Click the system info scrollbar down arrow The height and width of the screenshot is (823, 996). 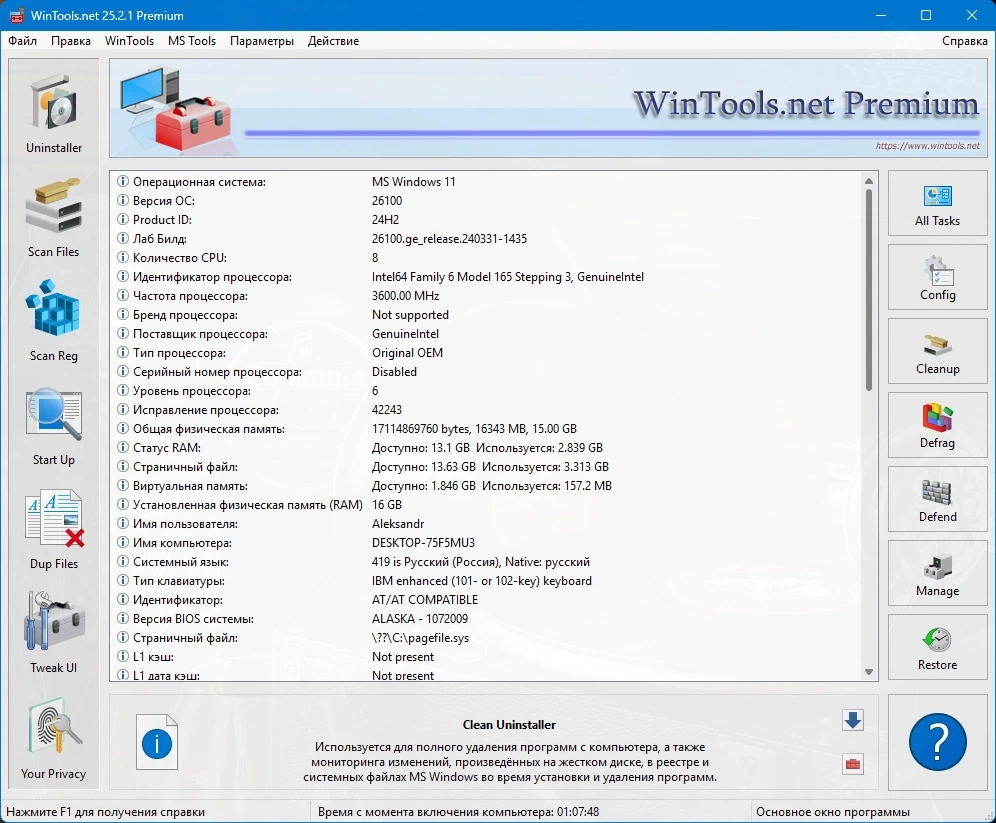tap(868, 672)
